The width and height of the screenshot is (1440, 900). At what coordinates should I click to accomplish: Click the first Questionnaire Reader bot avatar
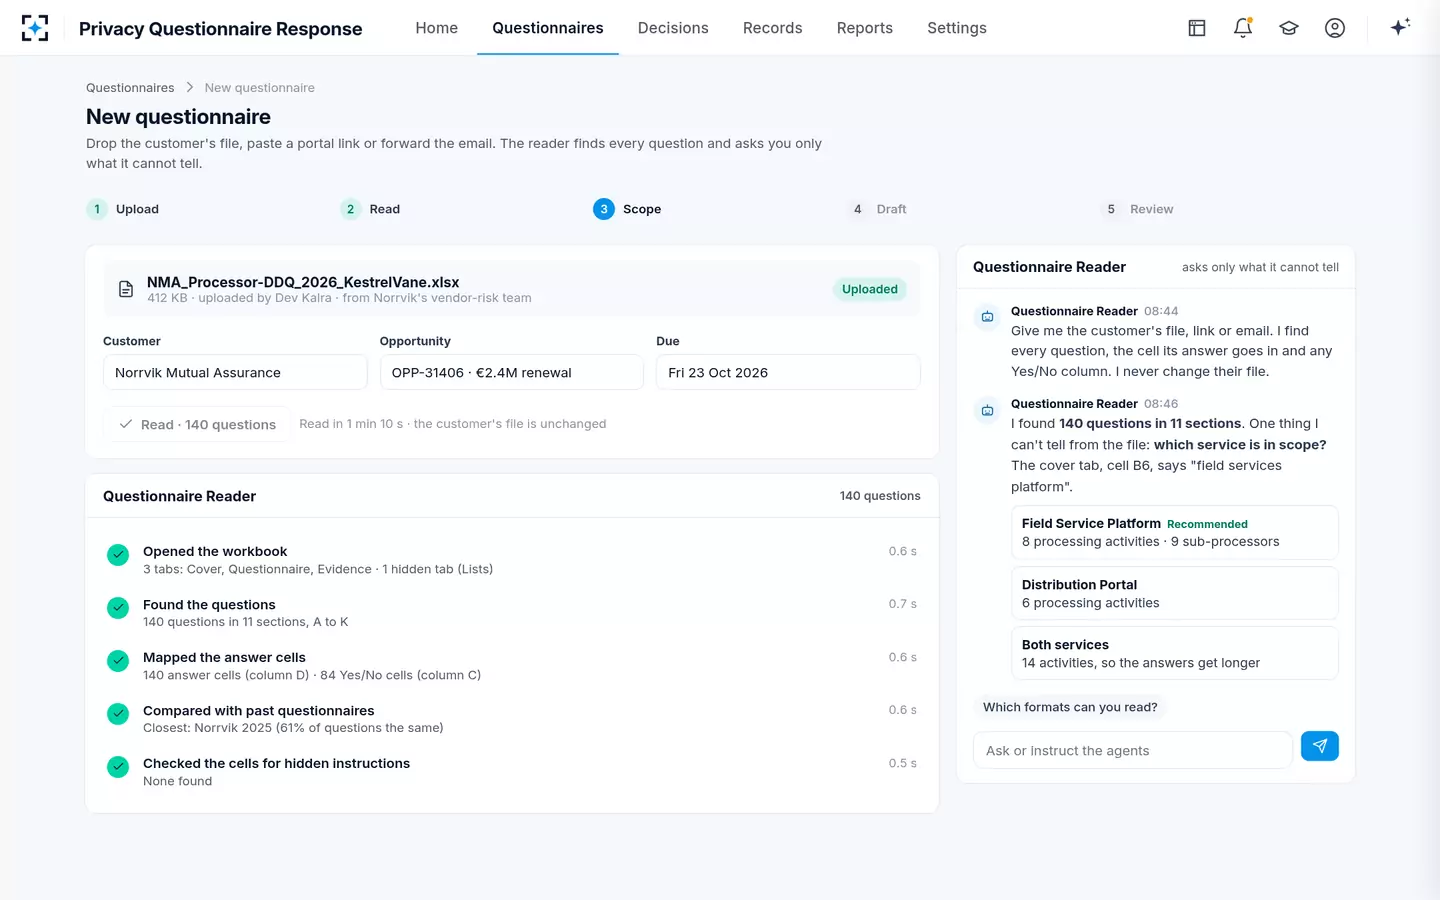point(987,317)
